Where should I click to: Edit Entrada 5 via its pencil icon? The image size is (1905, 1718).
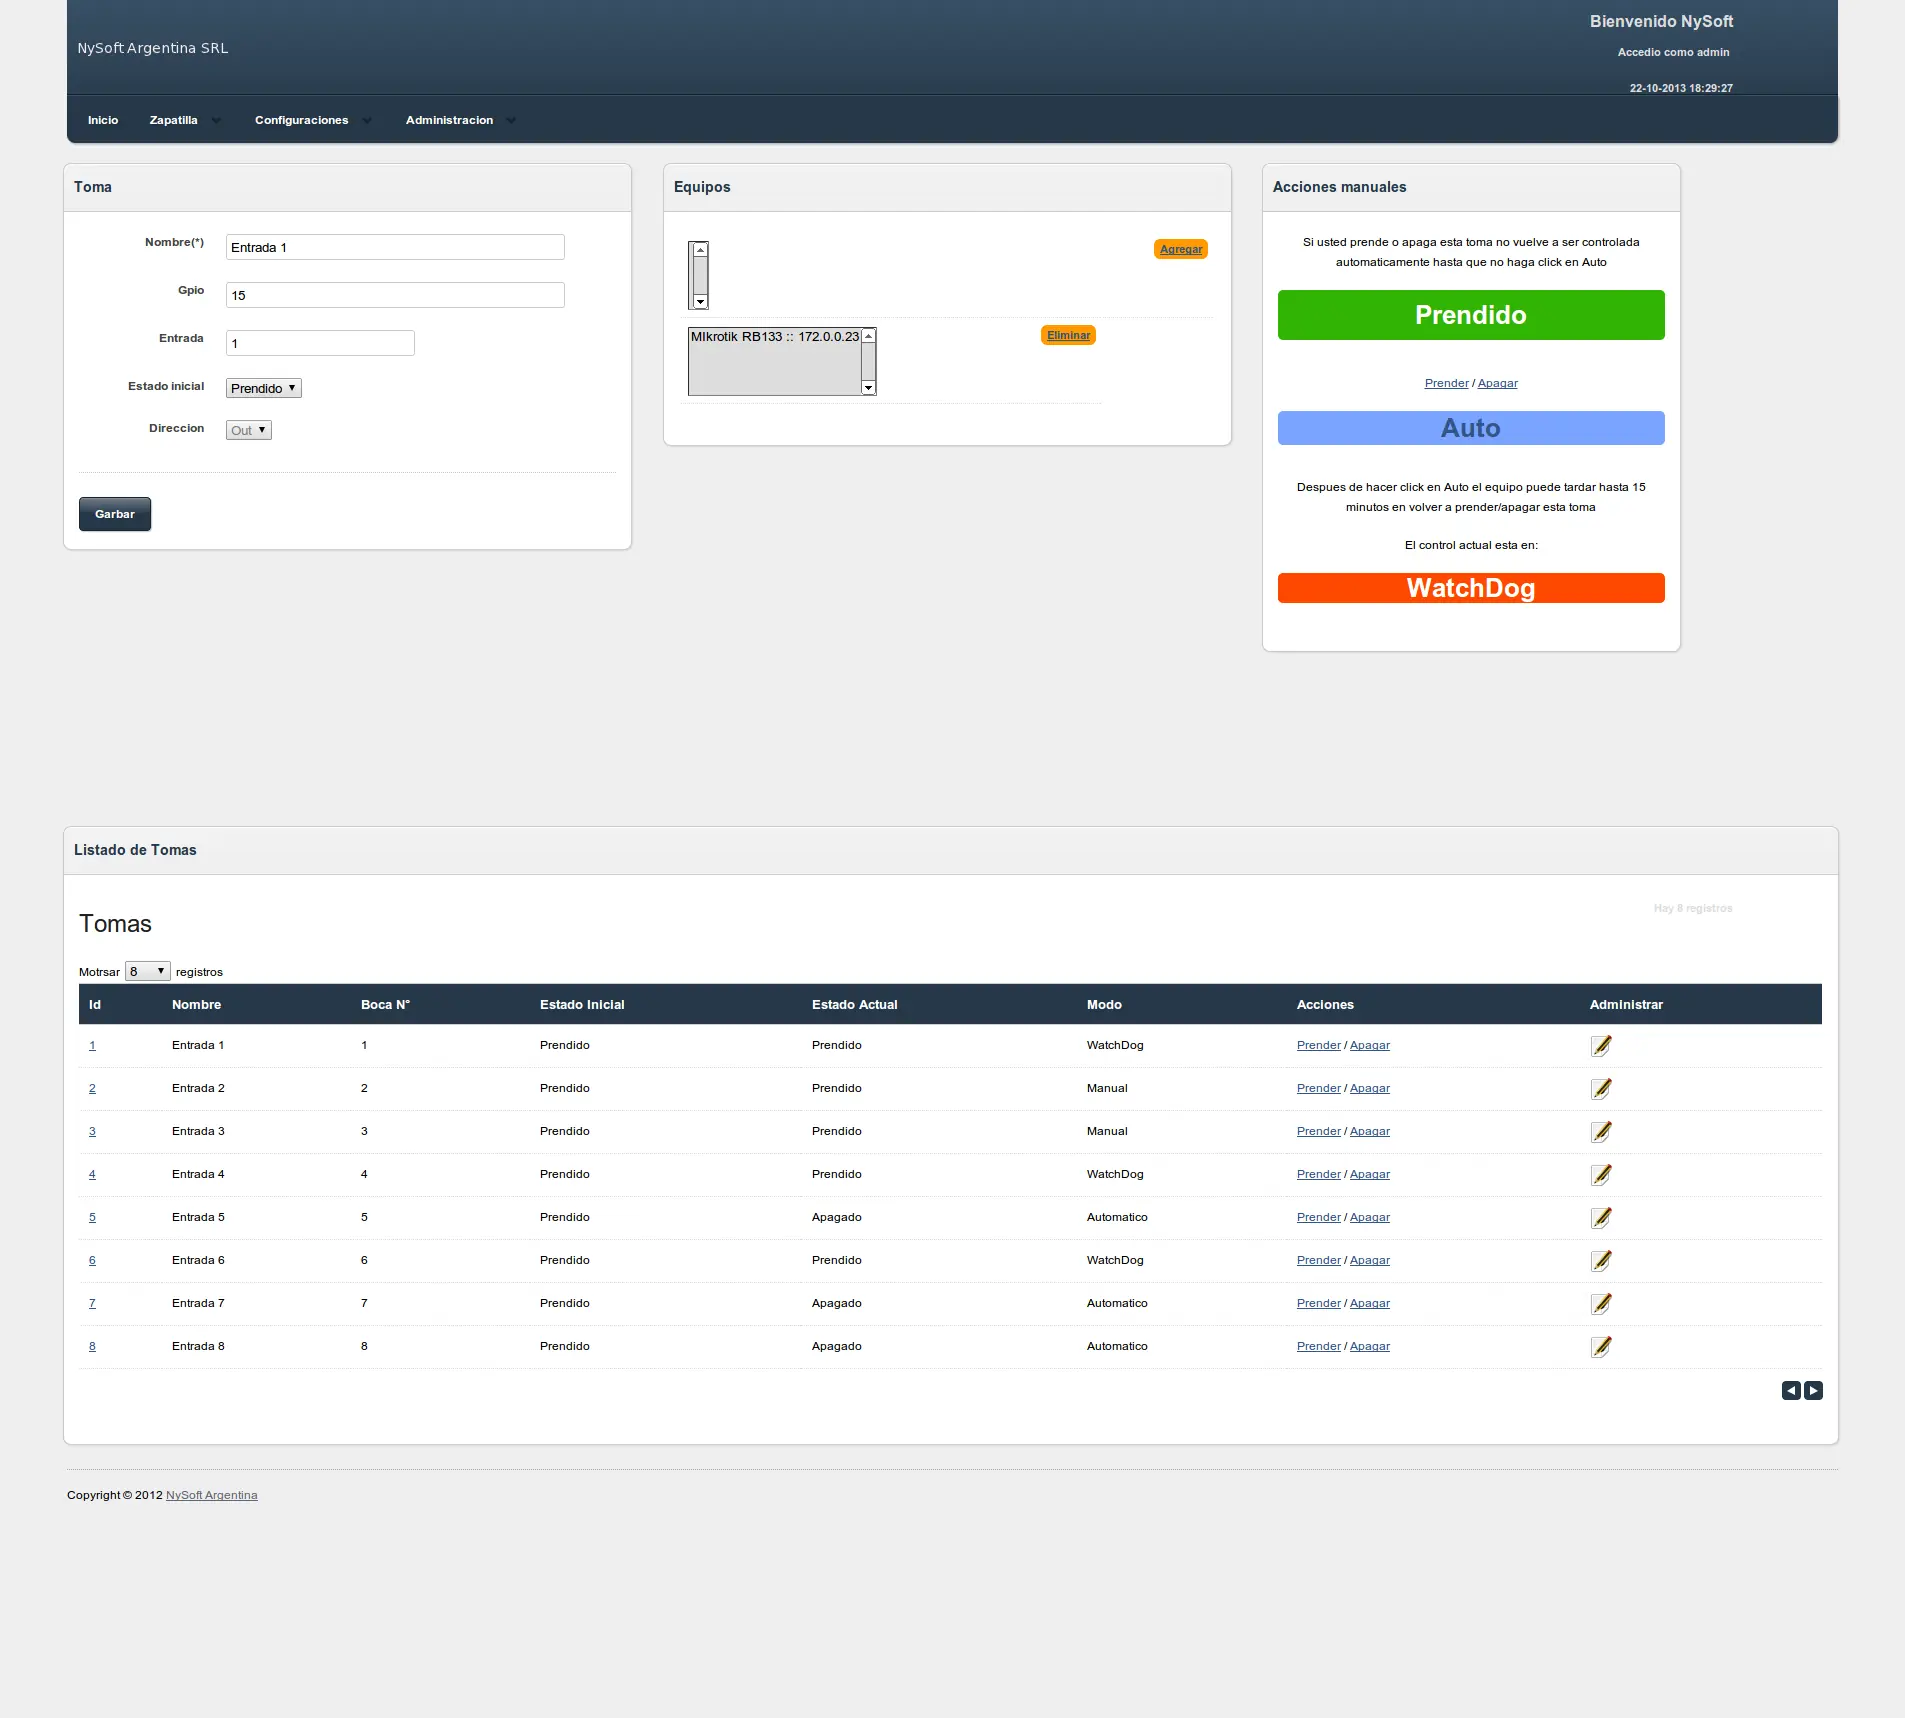point(1601,1217)
